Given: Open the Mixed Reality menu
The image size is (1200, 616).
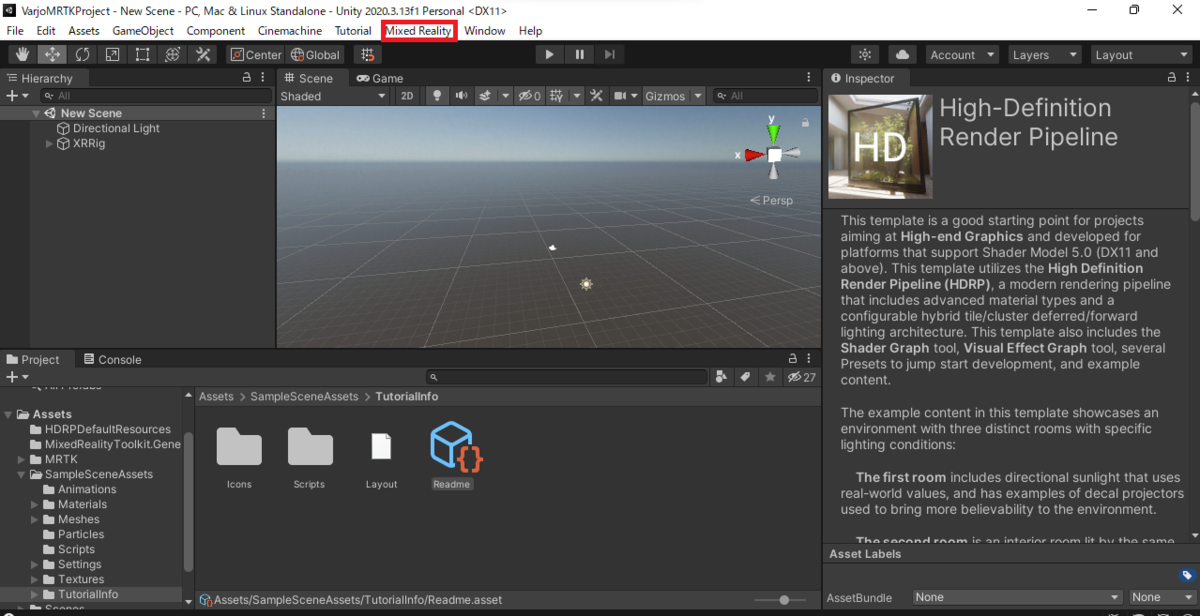Looking at the screenshot, I should pos(419,31).
